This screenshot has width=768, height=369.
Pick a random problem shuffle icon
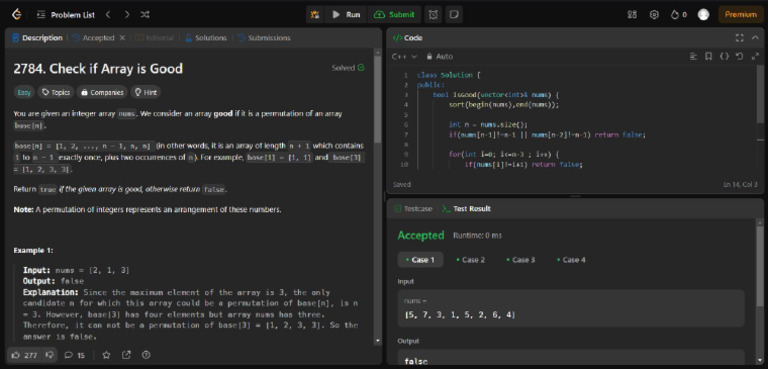145,15
